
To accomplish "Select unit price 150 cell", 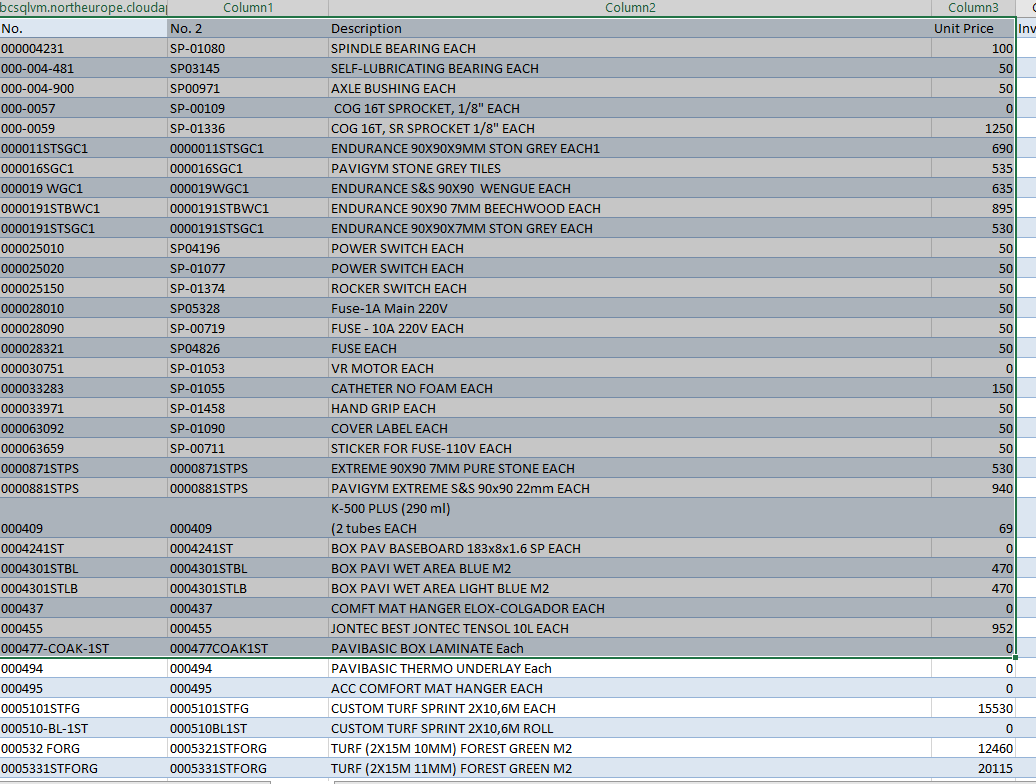I will (973, 388).
